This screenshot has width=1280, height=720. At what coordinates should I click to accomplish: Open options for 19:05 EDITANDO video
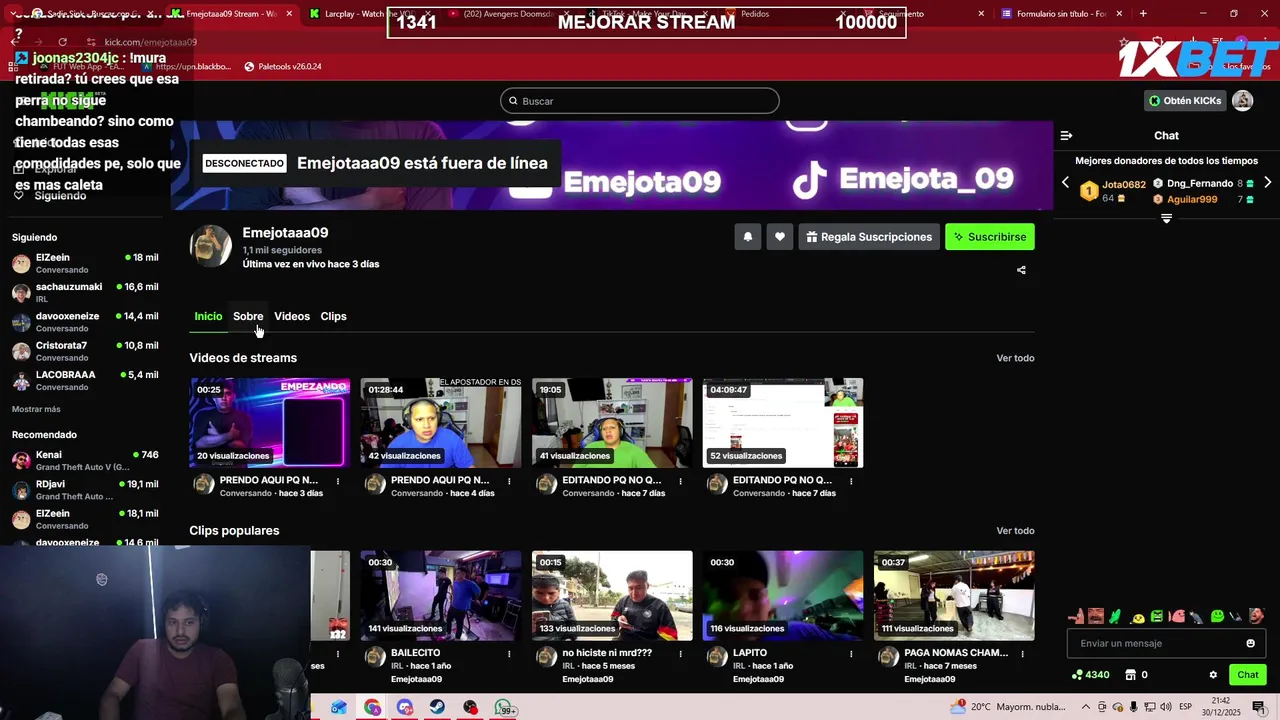(x=680, y=481)
